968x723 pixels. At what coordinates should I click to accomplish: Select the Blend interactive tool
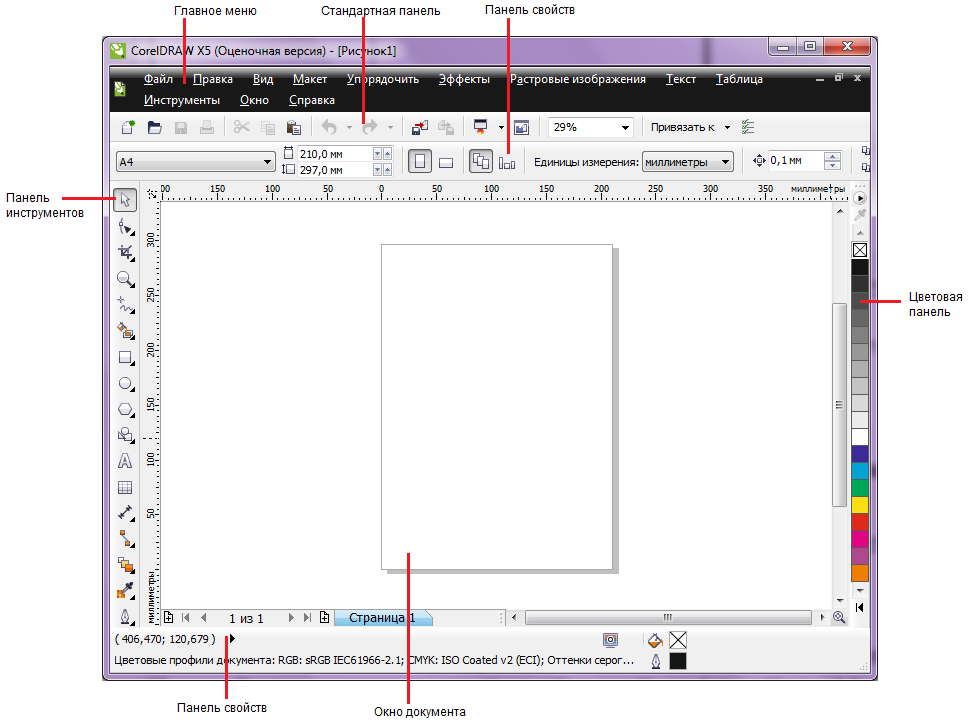(x=126, y=564)
